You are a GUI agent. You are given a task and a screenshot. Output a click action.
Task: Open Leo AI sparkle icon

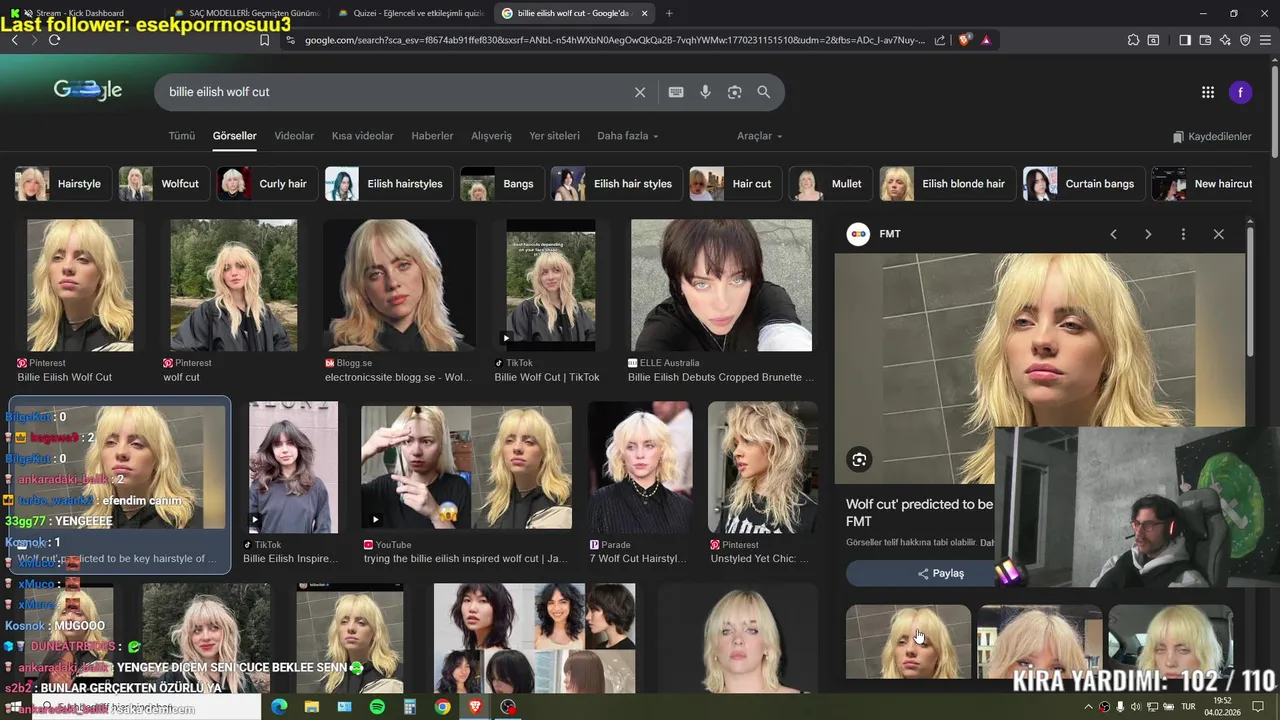click(x=1225, y=40)
